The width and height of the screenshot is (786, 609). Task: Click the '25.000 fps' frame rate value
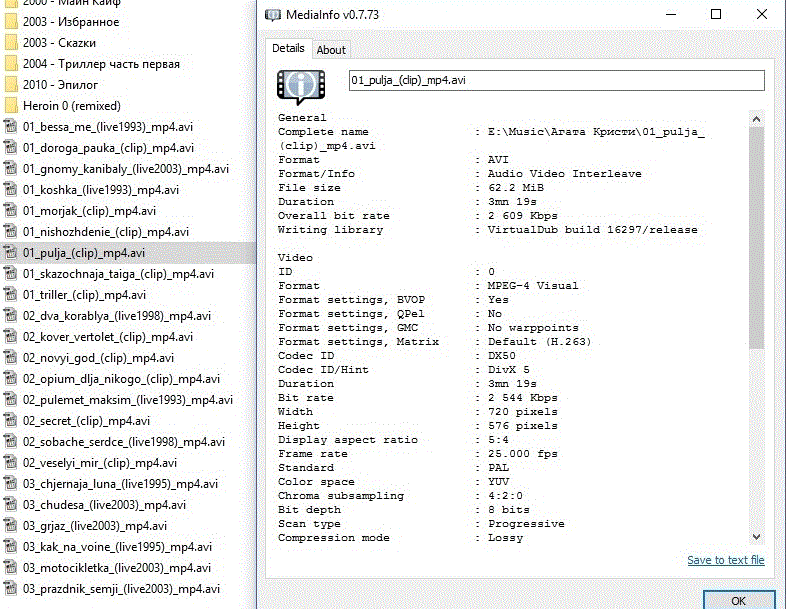tap(523, 454)
